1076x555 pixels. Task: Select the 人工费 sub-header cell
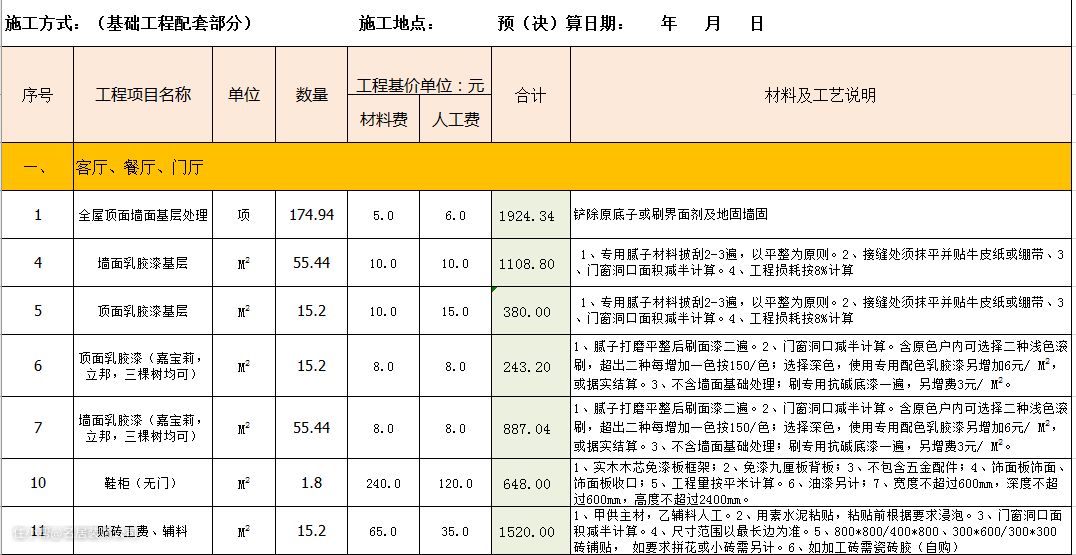(x=455, y=120)
